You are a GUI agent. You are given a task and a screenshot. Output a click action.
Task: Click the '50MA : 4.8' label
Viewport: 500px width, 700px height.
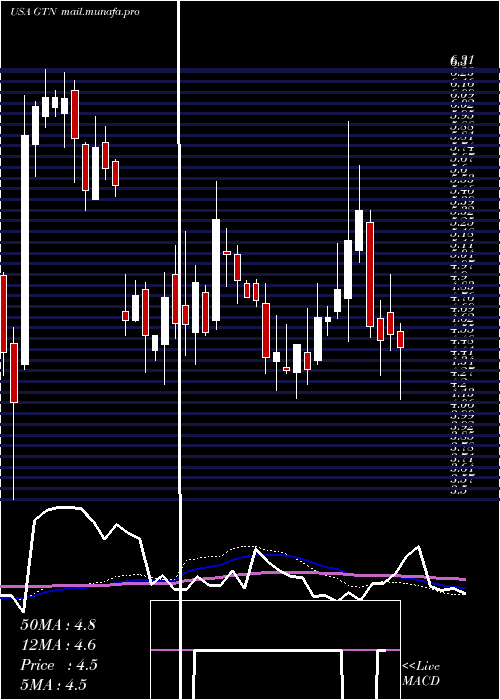point(58,625)
